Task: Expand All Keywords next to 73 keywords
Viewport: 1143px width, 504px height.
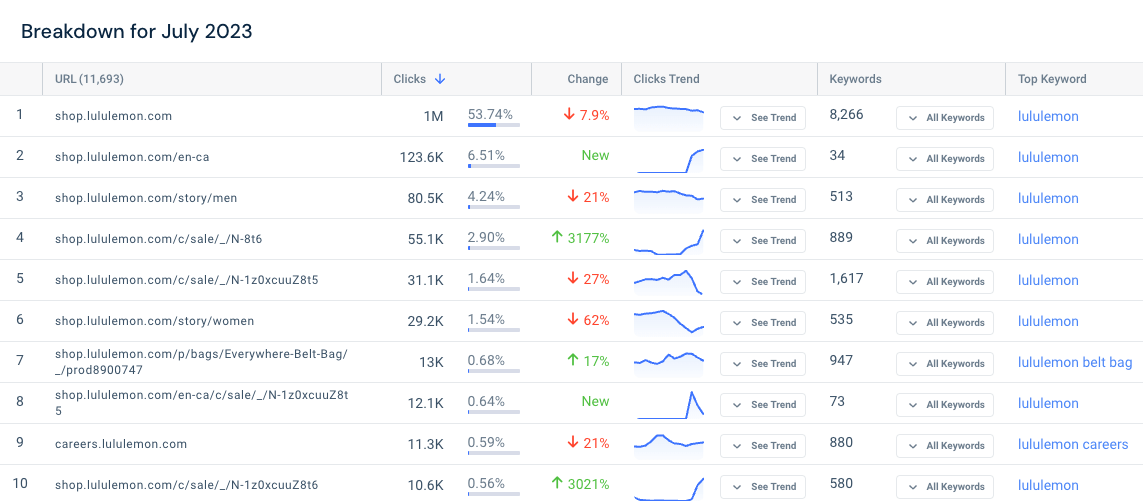Action: [945, 404]
